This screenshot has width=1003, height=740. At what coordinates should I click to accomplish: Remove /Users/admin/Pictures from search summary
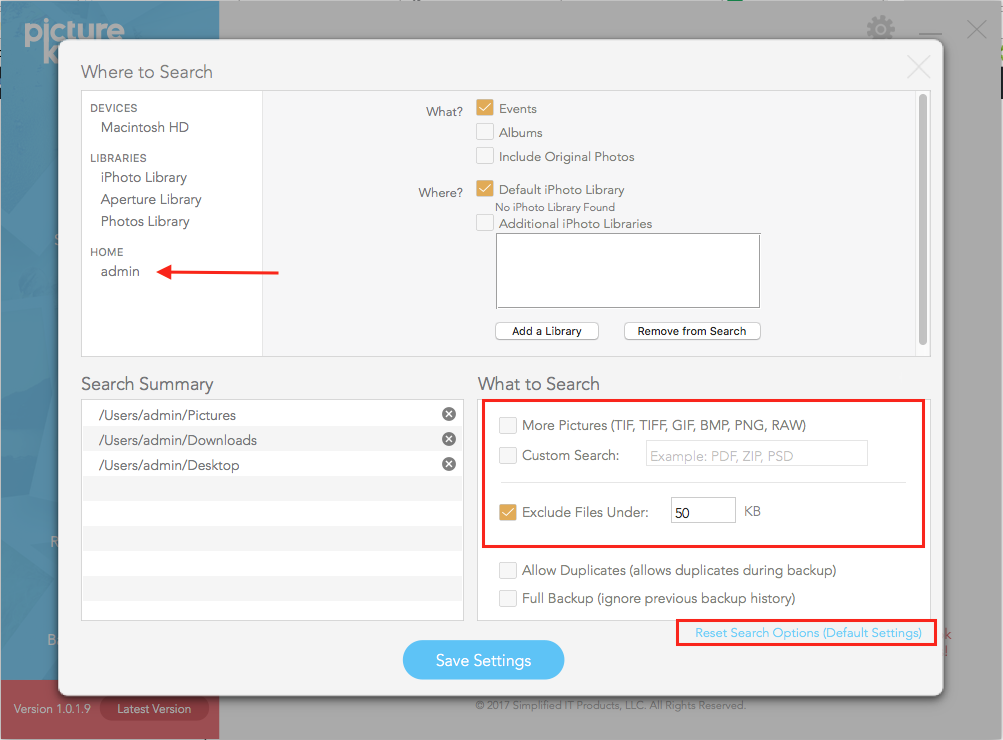(x=449, y=414)
